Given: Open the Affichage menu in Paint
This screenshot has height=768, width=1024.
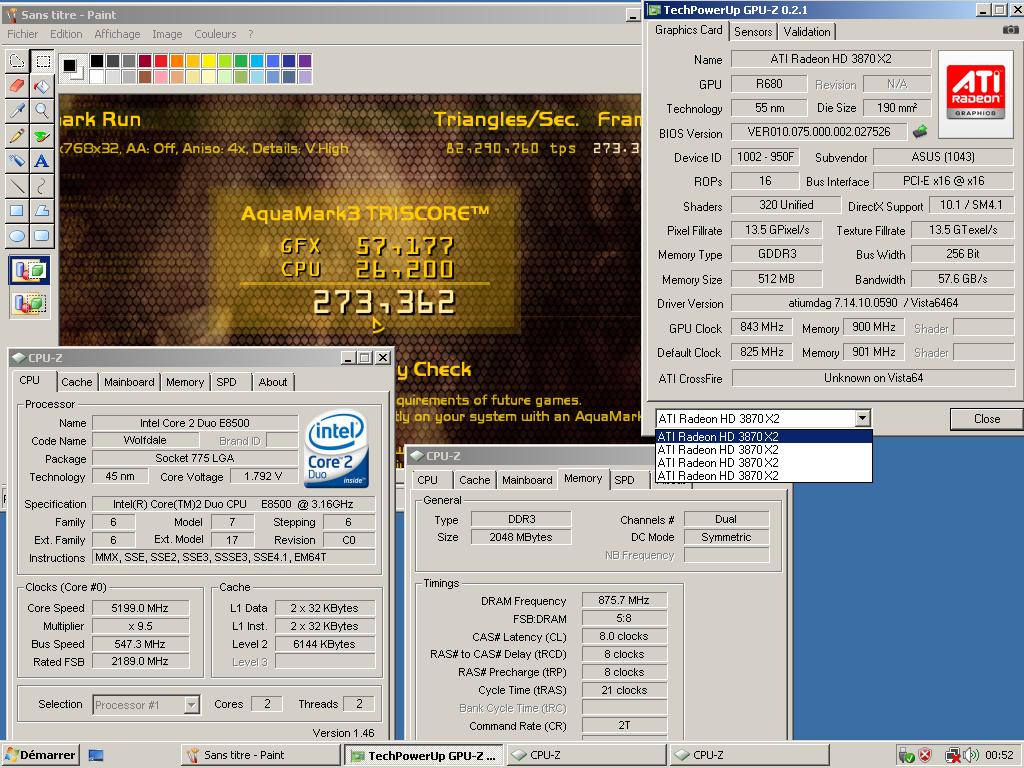Looking at the screenshot, I should (117, 34).
